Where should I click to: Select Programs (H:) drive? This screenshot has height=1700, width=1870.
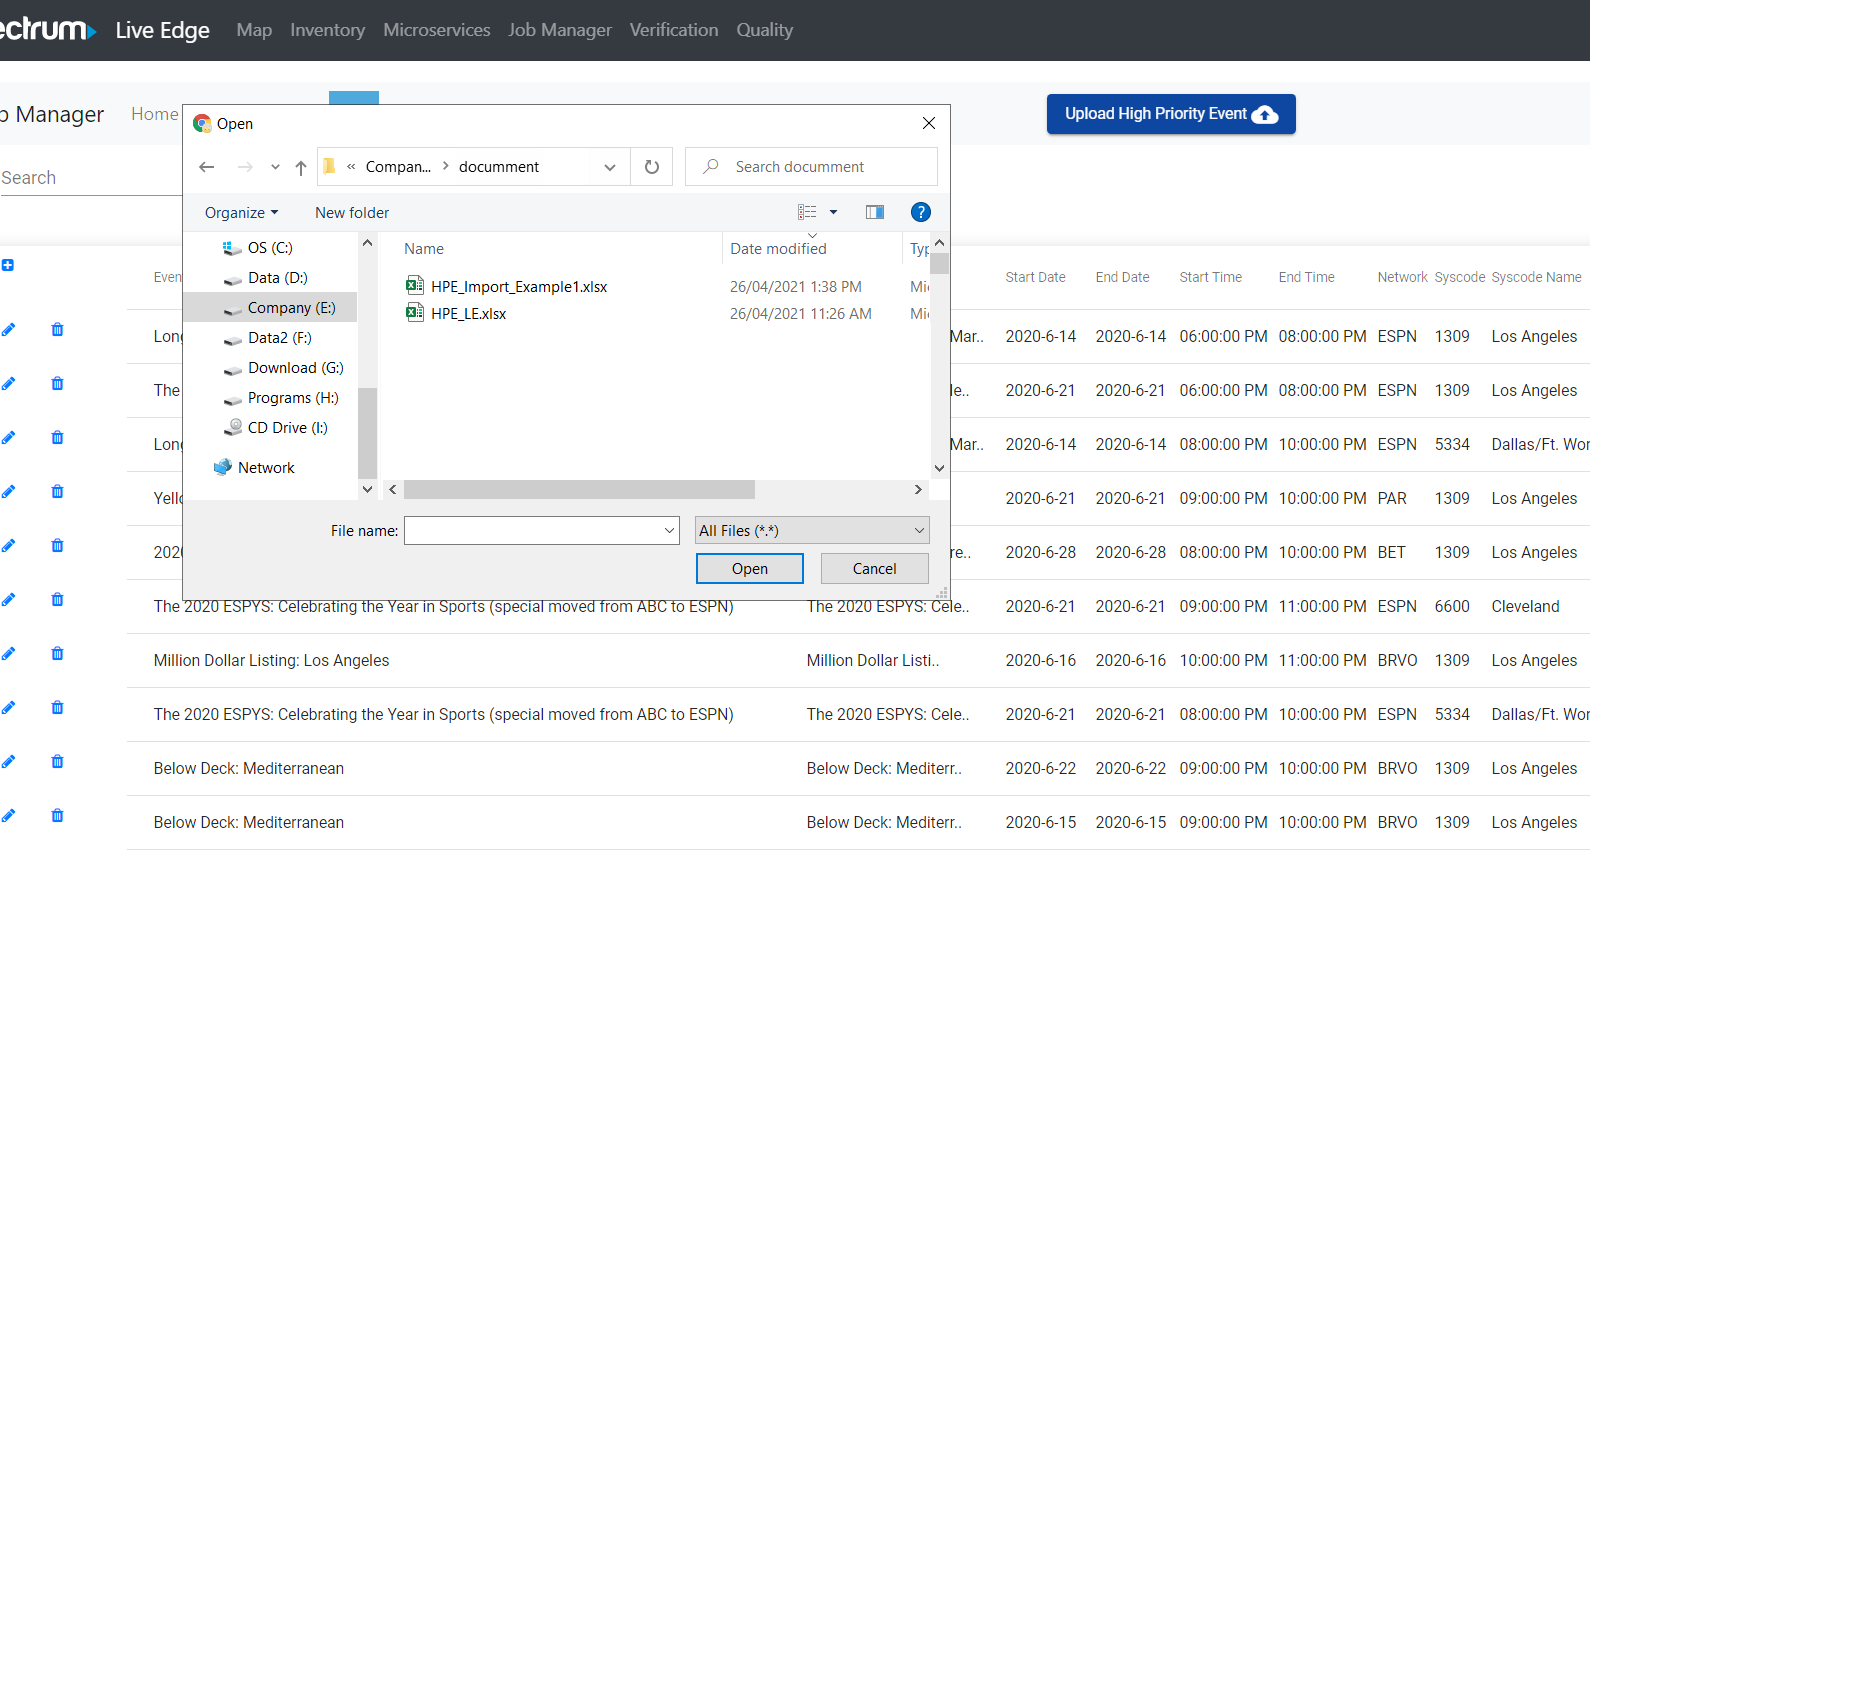tap(292, 398)
